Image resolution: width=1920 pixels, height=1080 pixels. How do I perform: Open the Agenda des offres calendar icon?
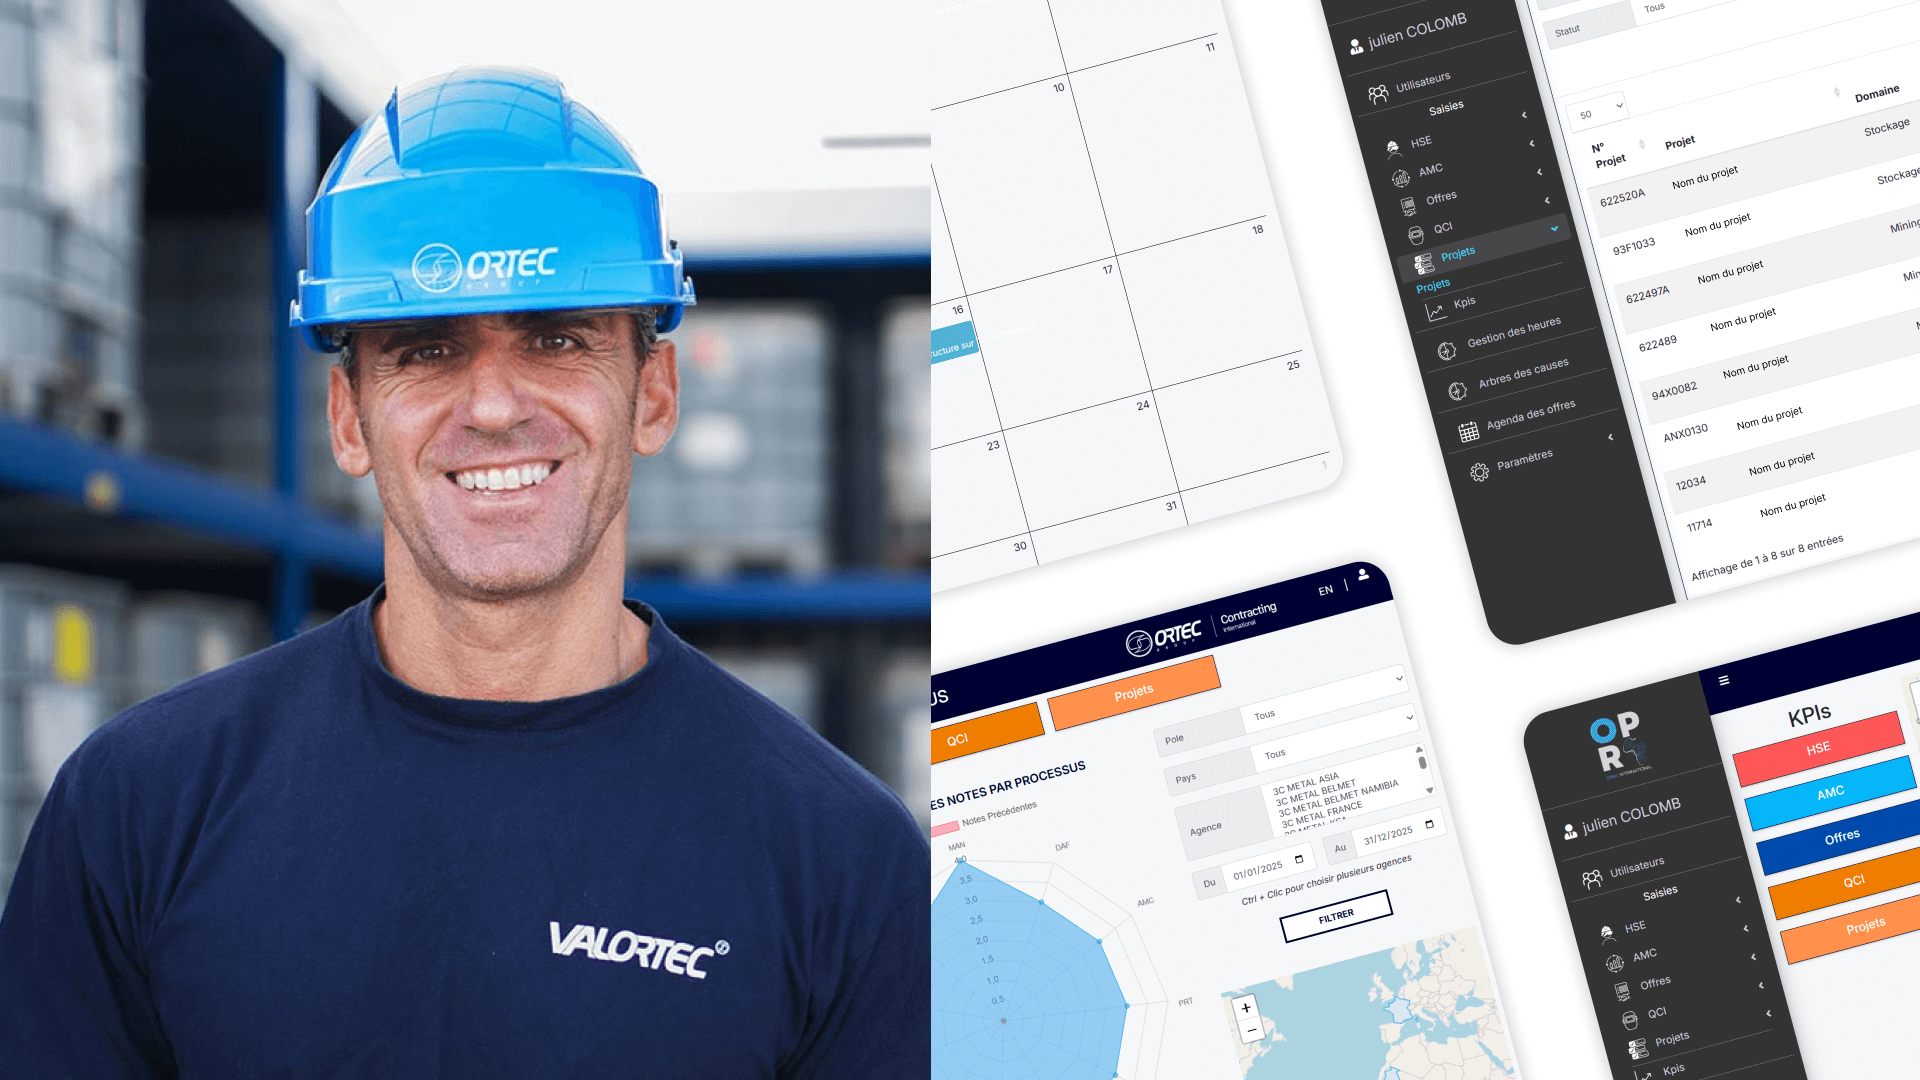[x=1468, y=432]
